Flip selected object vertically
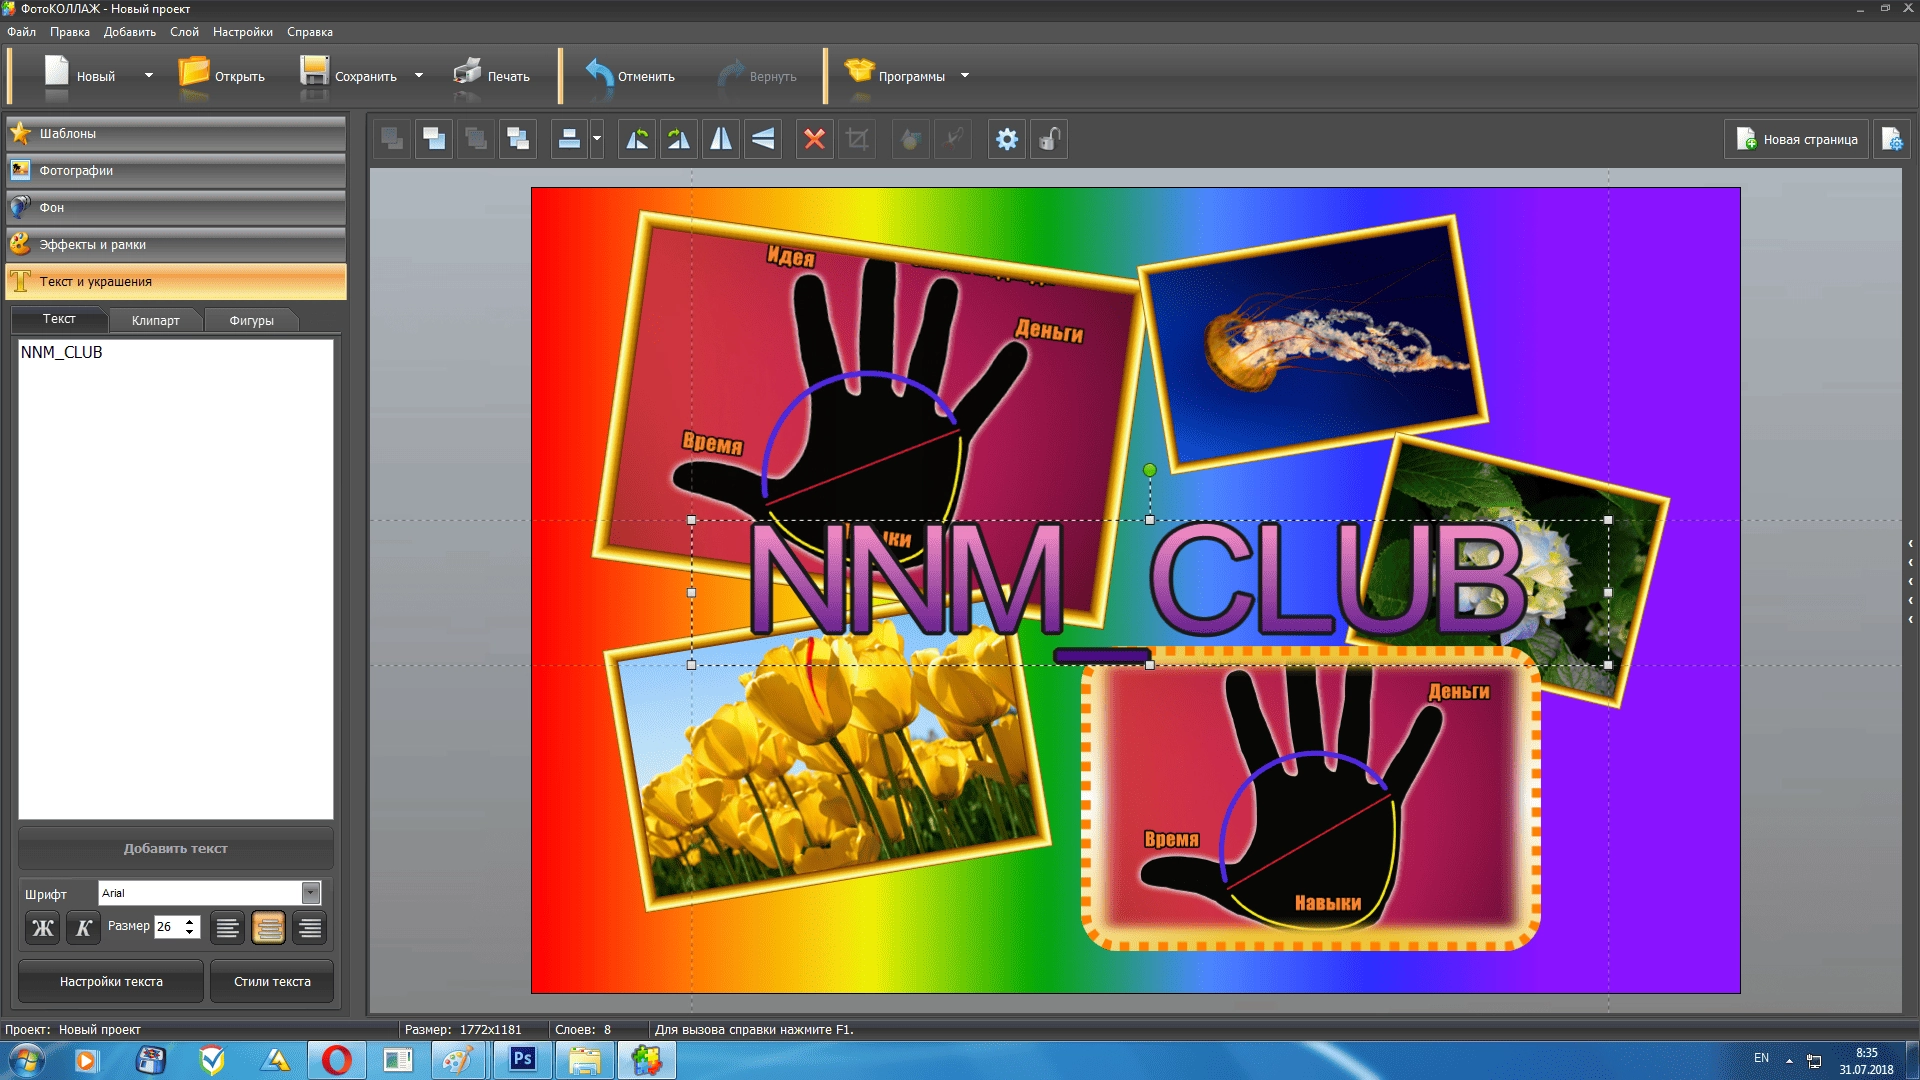This screenshot has width=1920, height=1080. (x=763, y=139)
